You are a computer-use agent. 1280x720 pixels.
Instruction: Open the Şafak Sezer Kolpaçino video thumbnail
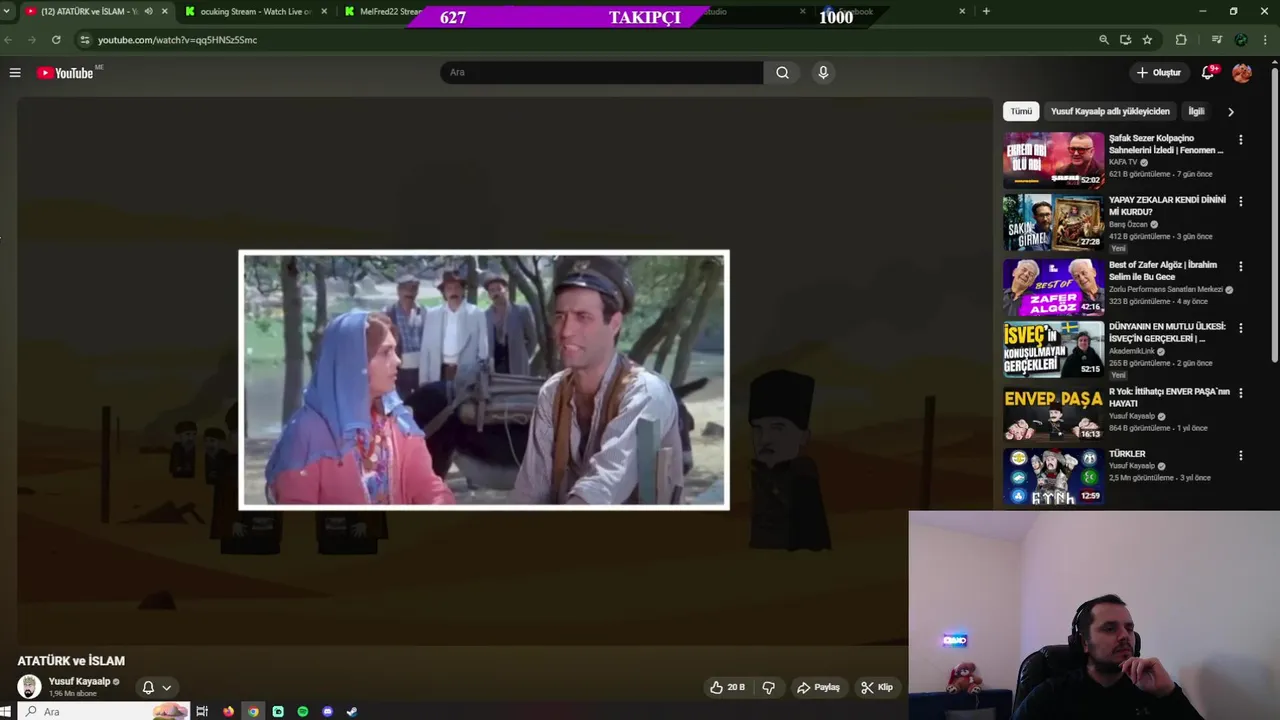1054,160
